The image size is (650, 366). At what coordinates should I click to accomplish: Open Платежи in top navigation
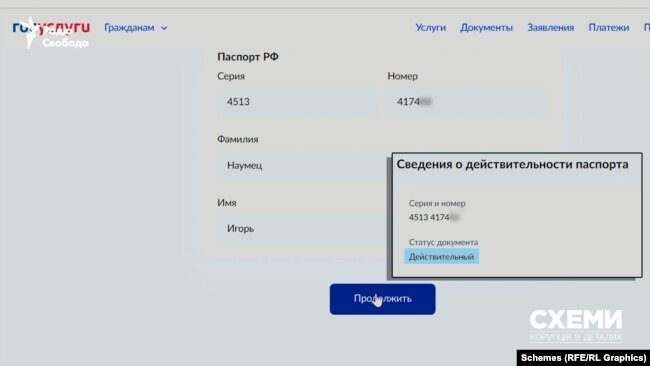tap(609, 27)
